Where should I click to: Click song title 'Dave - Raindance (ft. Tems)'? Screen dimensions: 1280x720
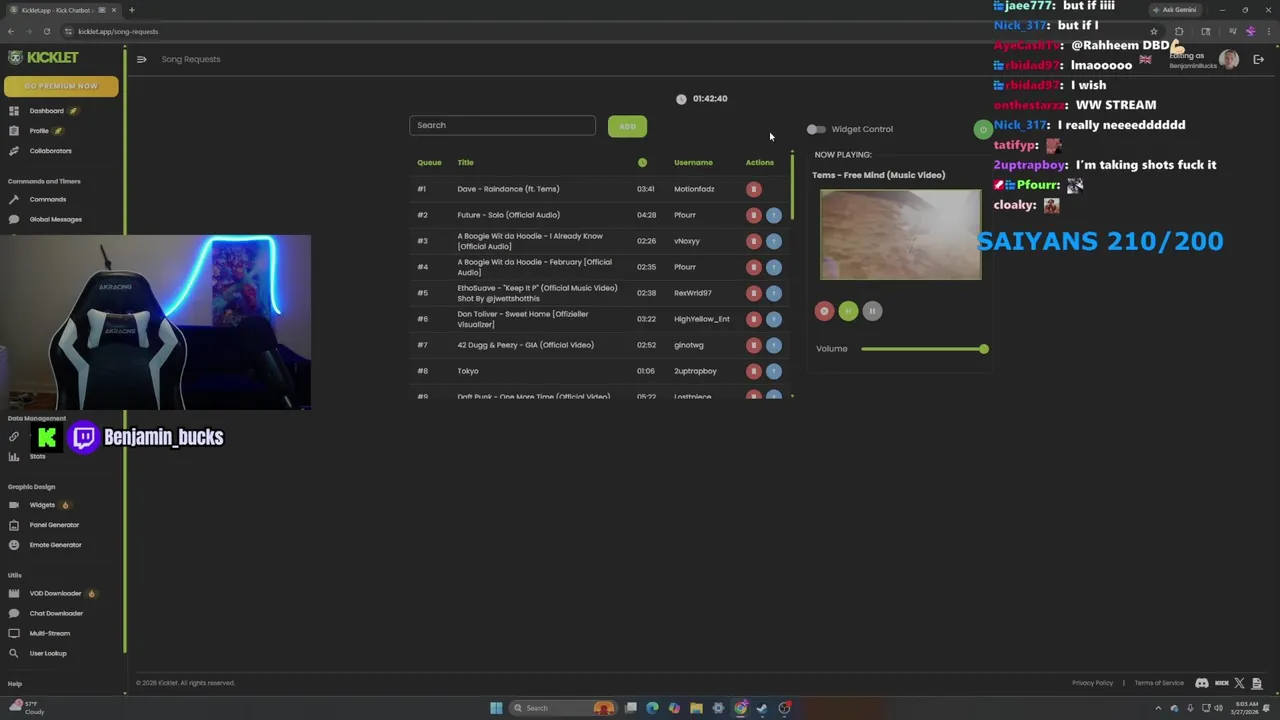pyautogui.click(x=508, y=189)
